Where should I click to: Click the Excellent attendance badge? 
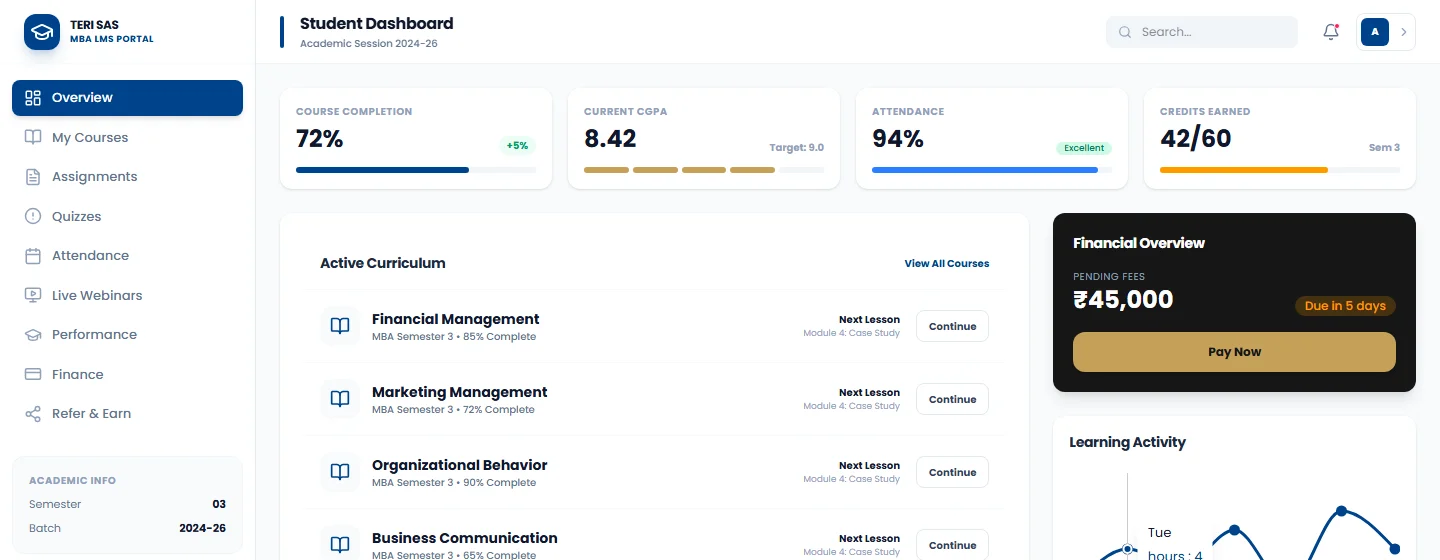pyautogui.click(x=1084, y=148)
